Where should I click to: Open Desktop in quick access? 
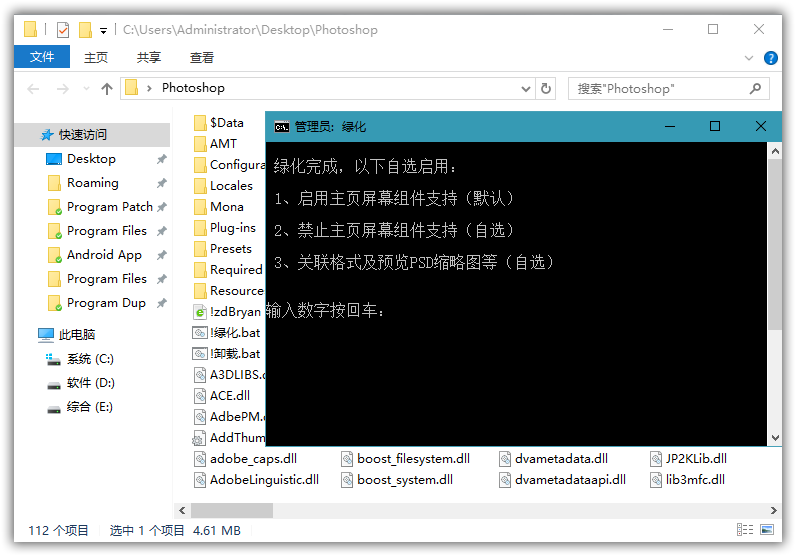pyautogui.click(x=91, y=159)
